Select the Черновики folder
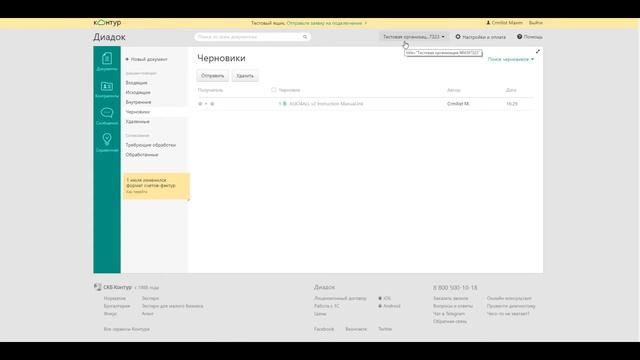 (138, 112)
